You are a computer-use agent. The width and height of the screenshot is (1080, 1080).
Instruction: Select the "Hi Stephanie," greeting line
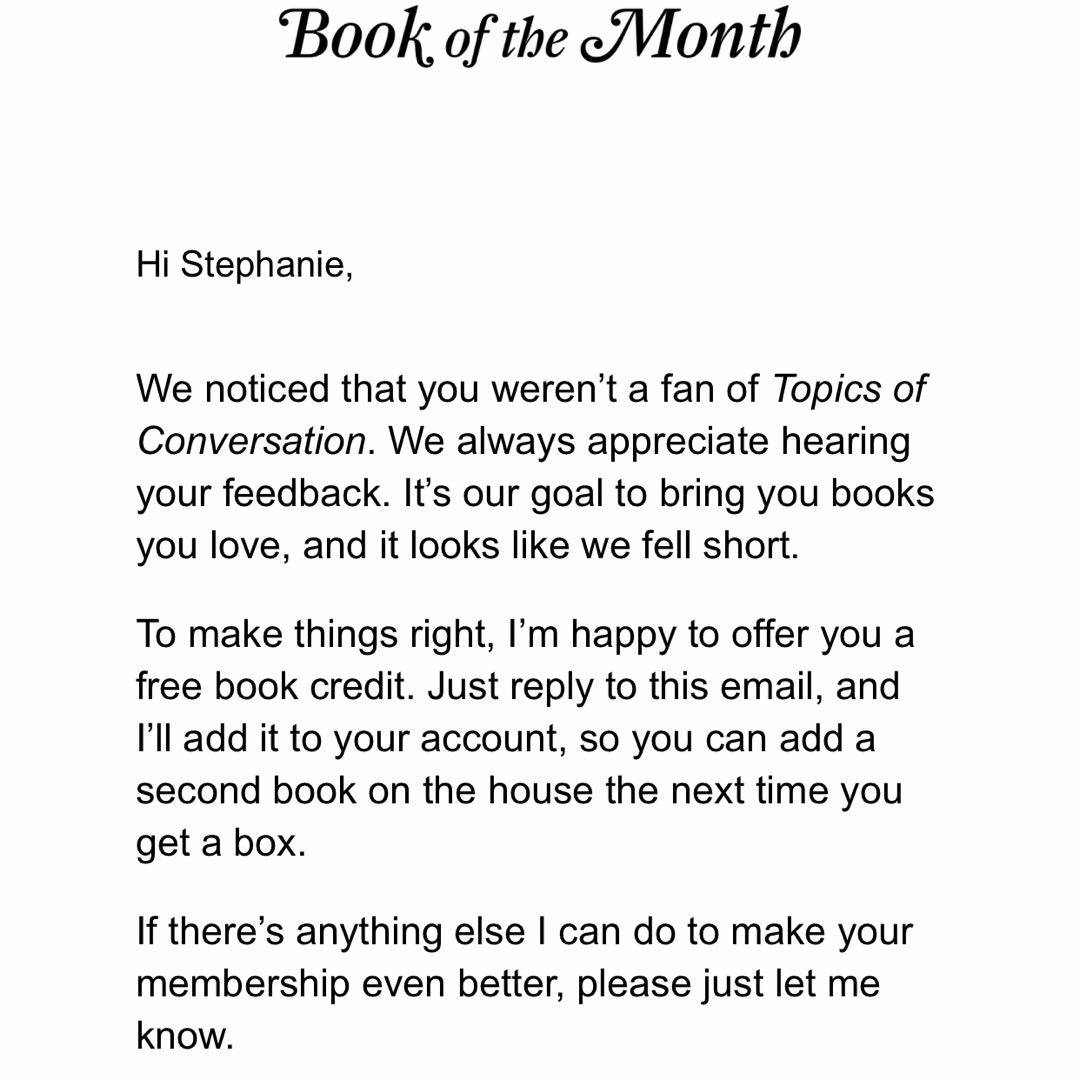245,267
